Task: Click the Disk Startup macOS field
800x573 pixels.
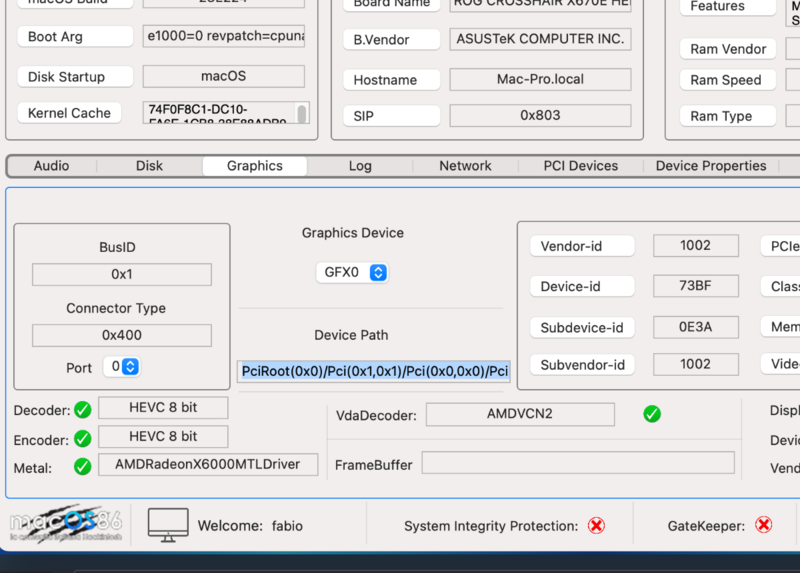Action: (x=223, y=77)
